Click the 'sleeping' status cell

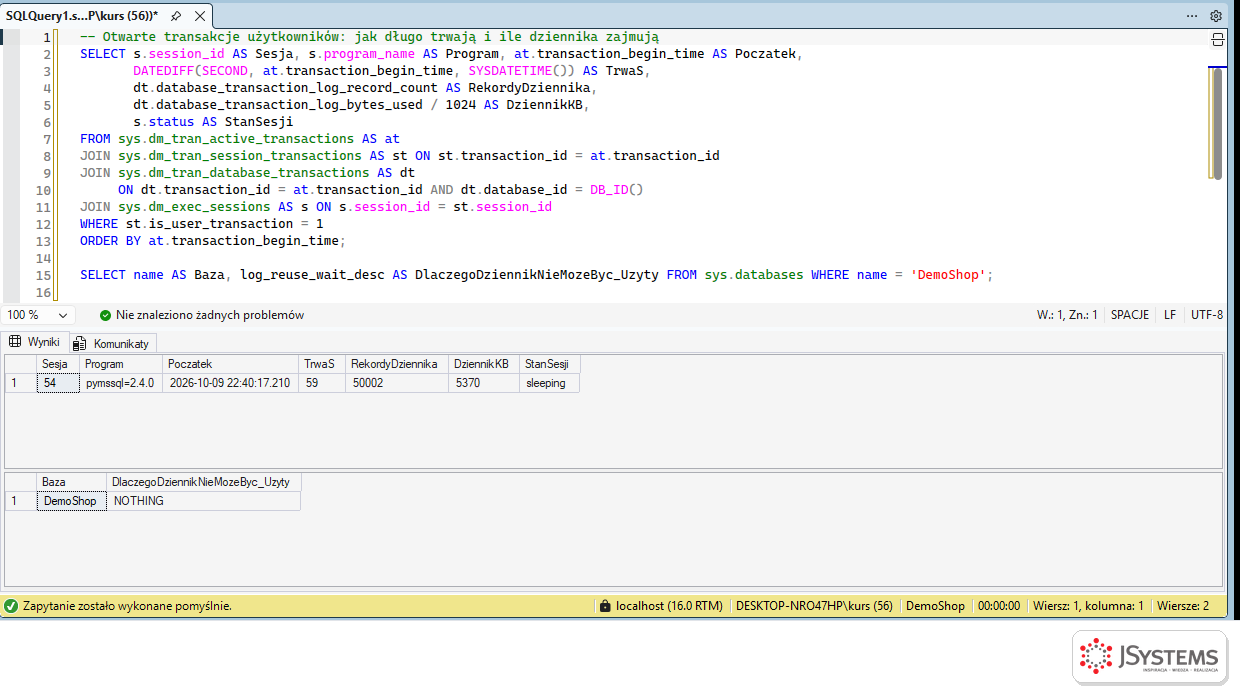pyautogui.click(x=549, y=383)
